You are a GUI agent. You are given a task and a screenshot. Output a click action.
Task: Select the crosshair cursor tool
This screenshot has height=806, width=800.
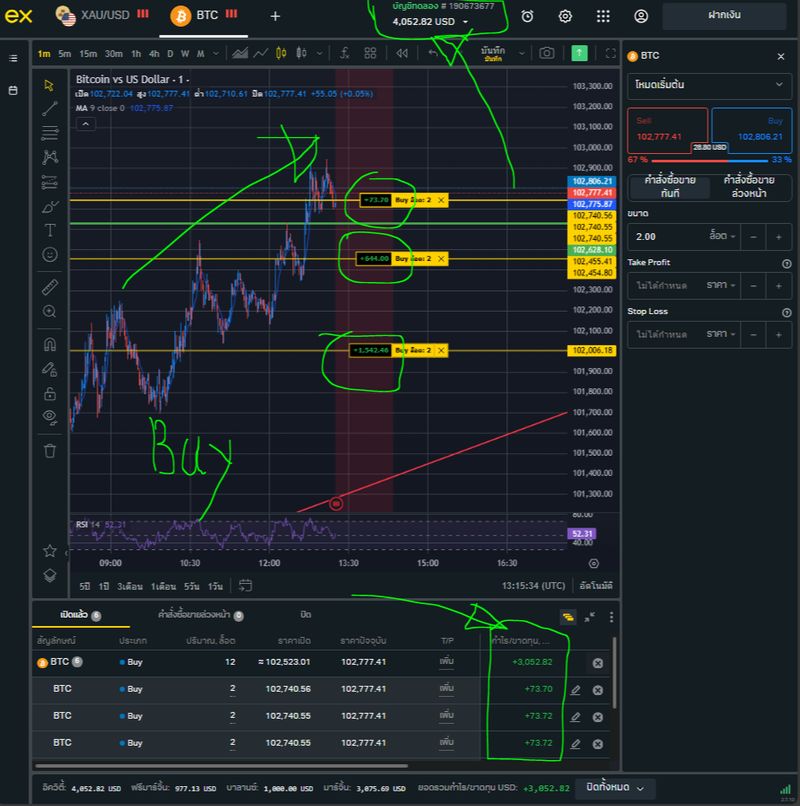48,85
